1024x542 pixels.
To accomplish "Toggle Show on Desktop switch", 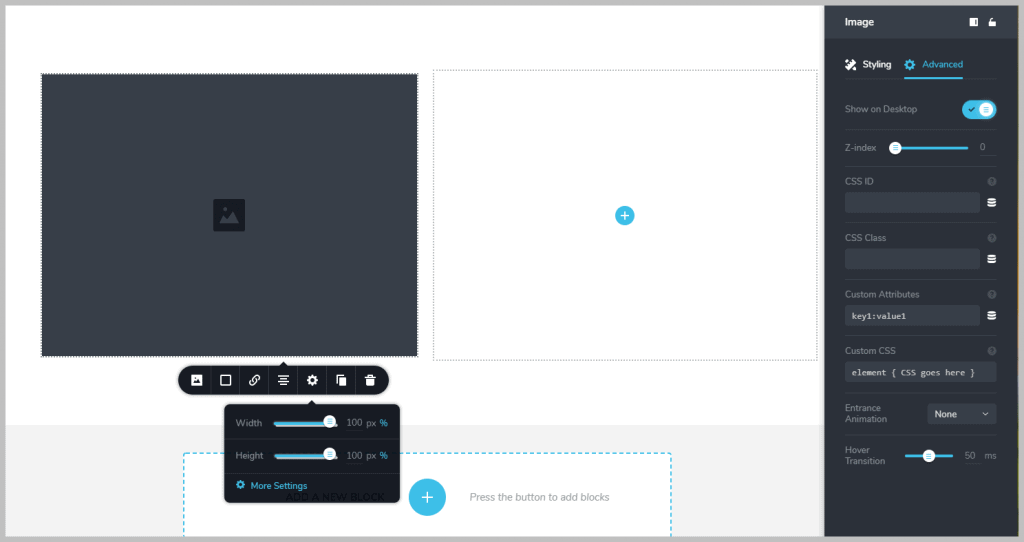I will 978,110.
